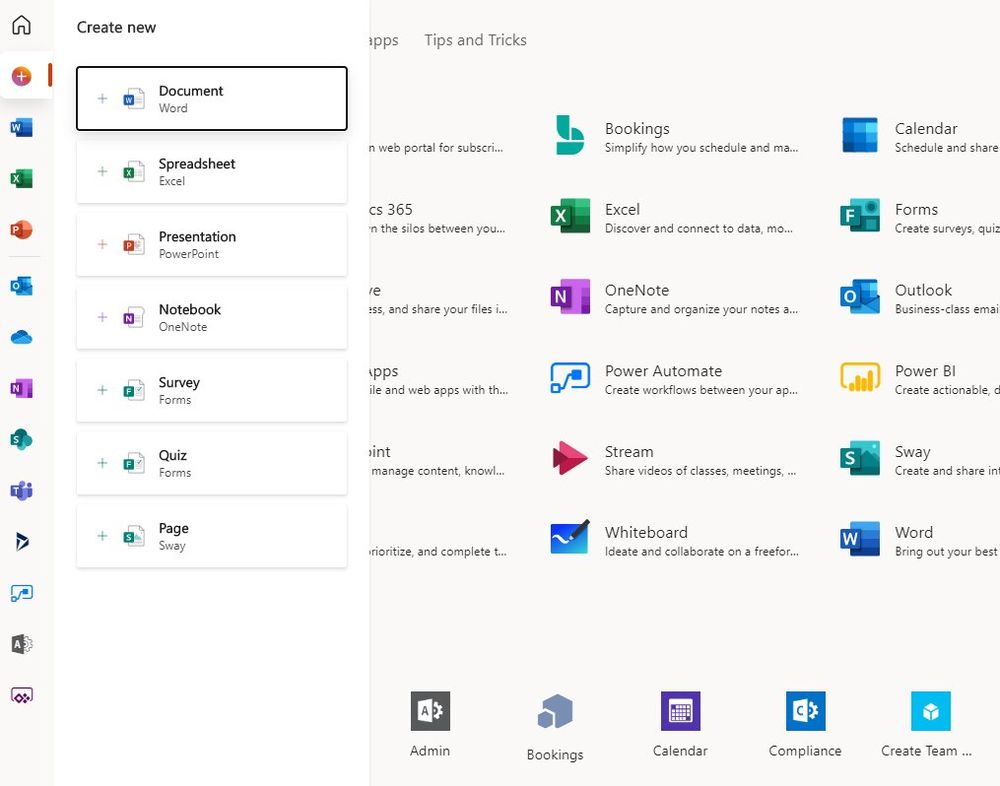
Task: Open Dynamics 365 from the sidebar
Action: click(21, 542)
